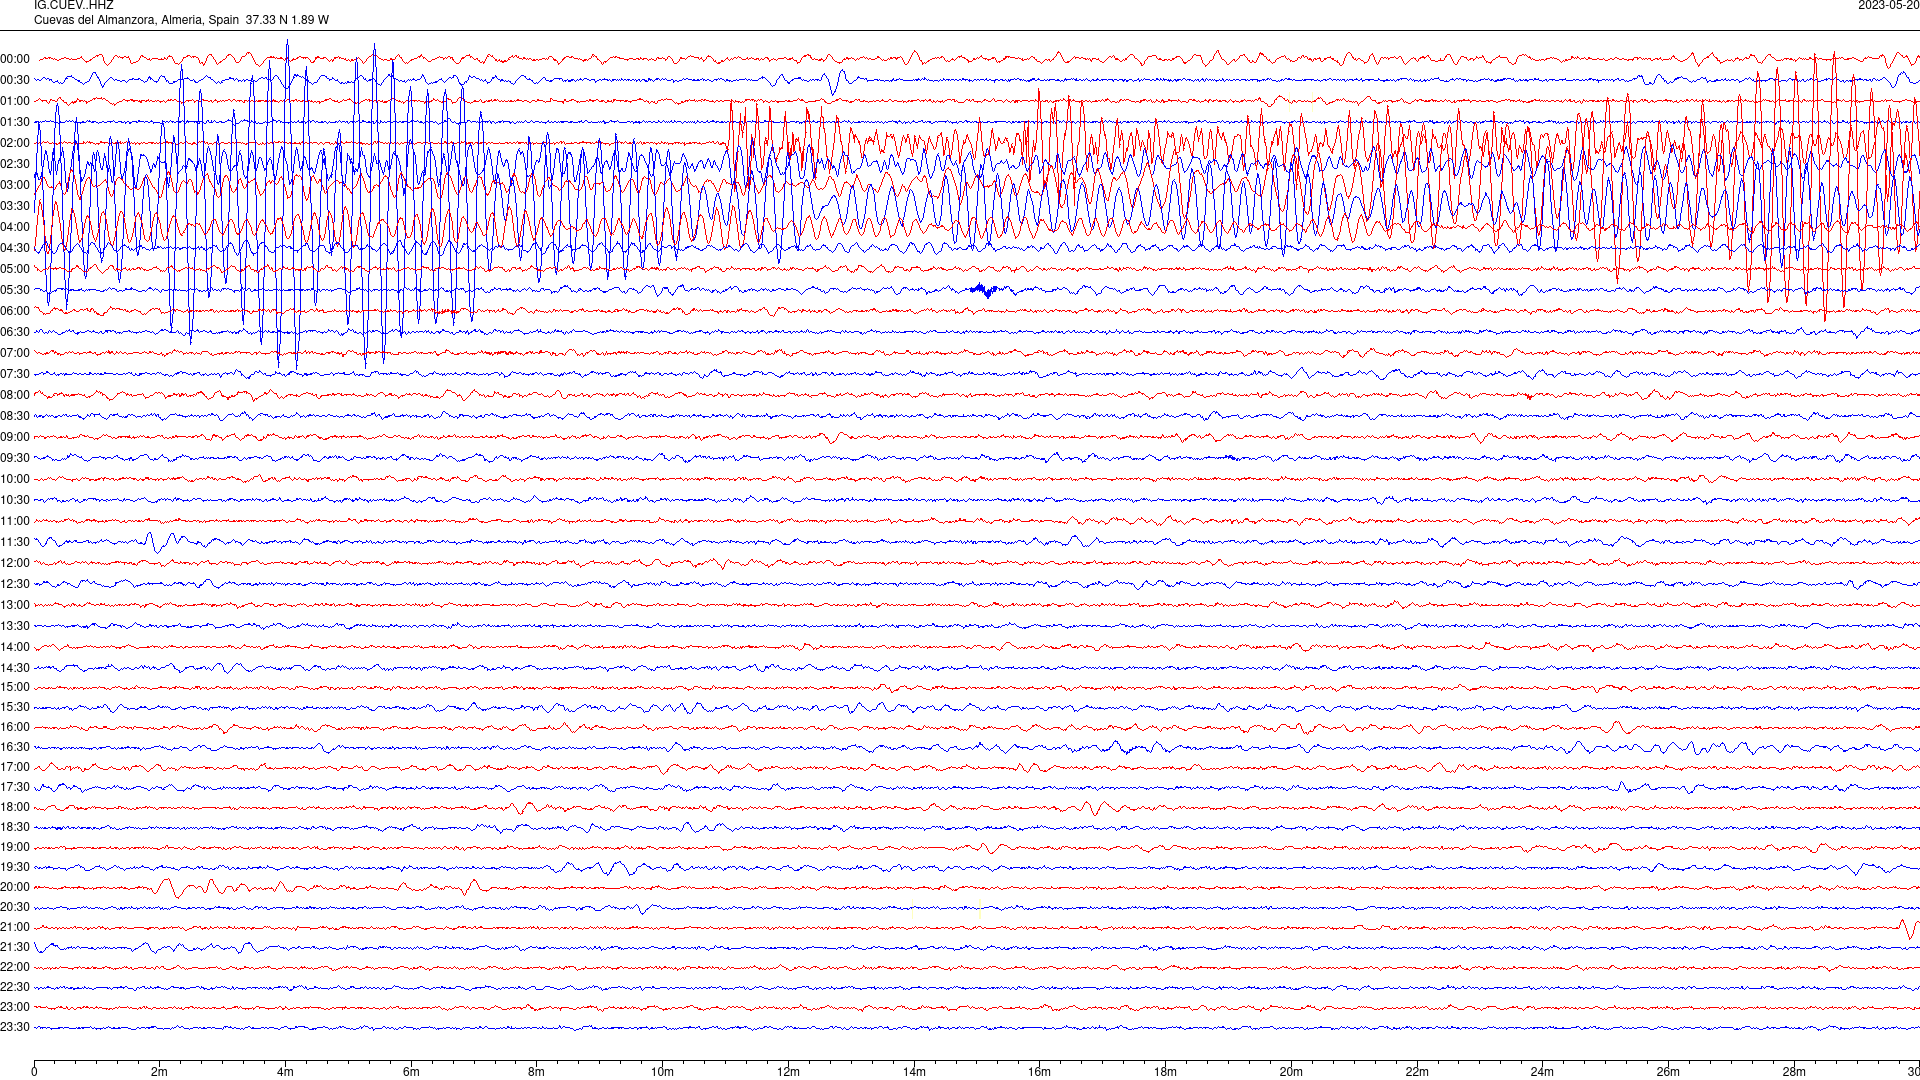Select the 19:00 trace time label

[15, 847]
